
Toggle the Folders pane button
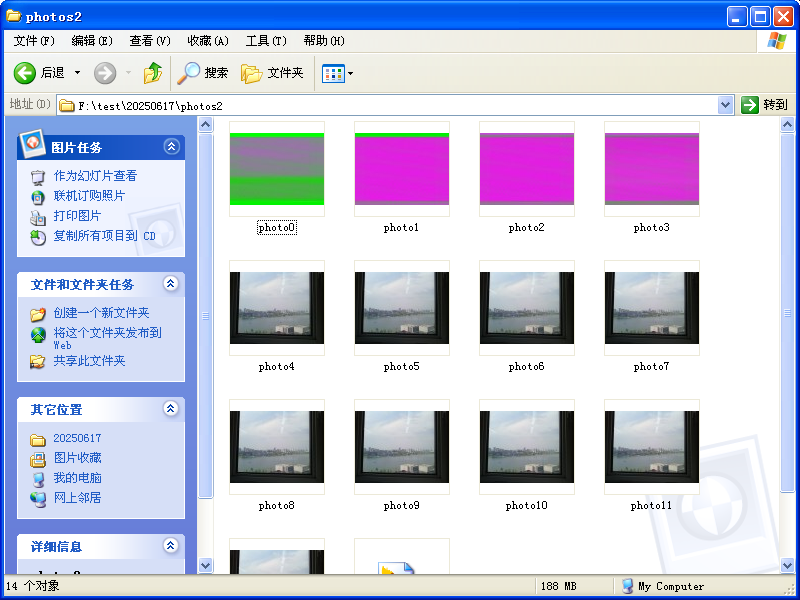pyautogui.click(x=272, y=73)
